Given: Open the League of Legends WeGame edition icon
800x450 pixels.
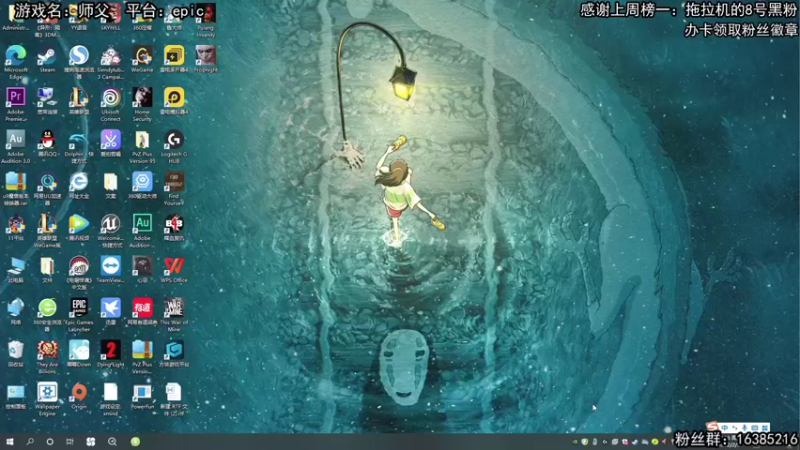Looking at the screenshot, I should 47,223.
